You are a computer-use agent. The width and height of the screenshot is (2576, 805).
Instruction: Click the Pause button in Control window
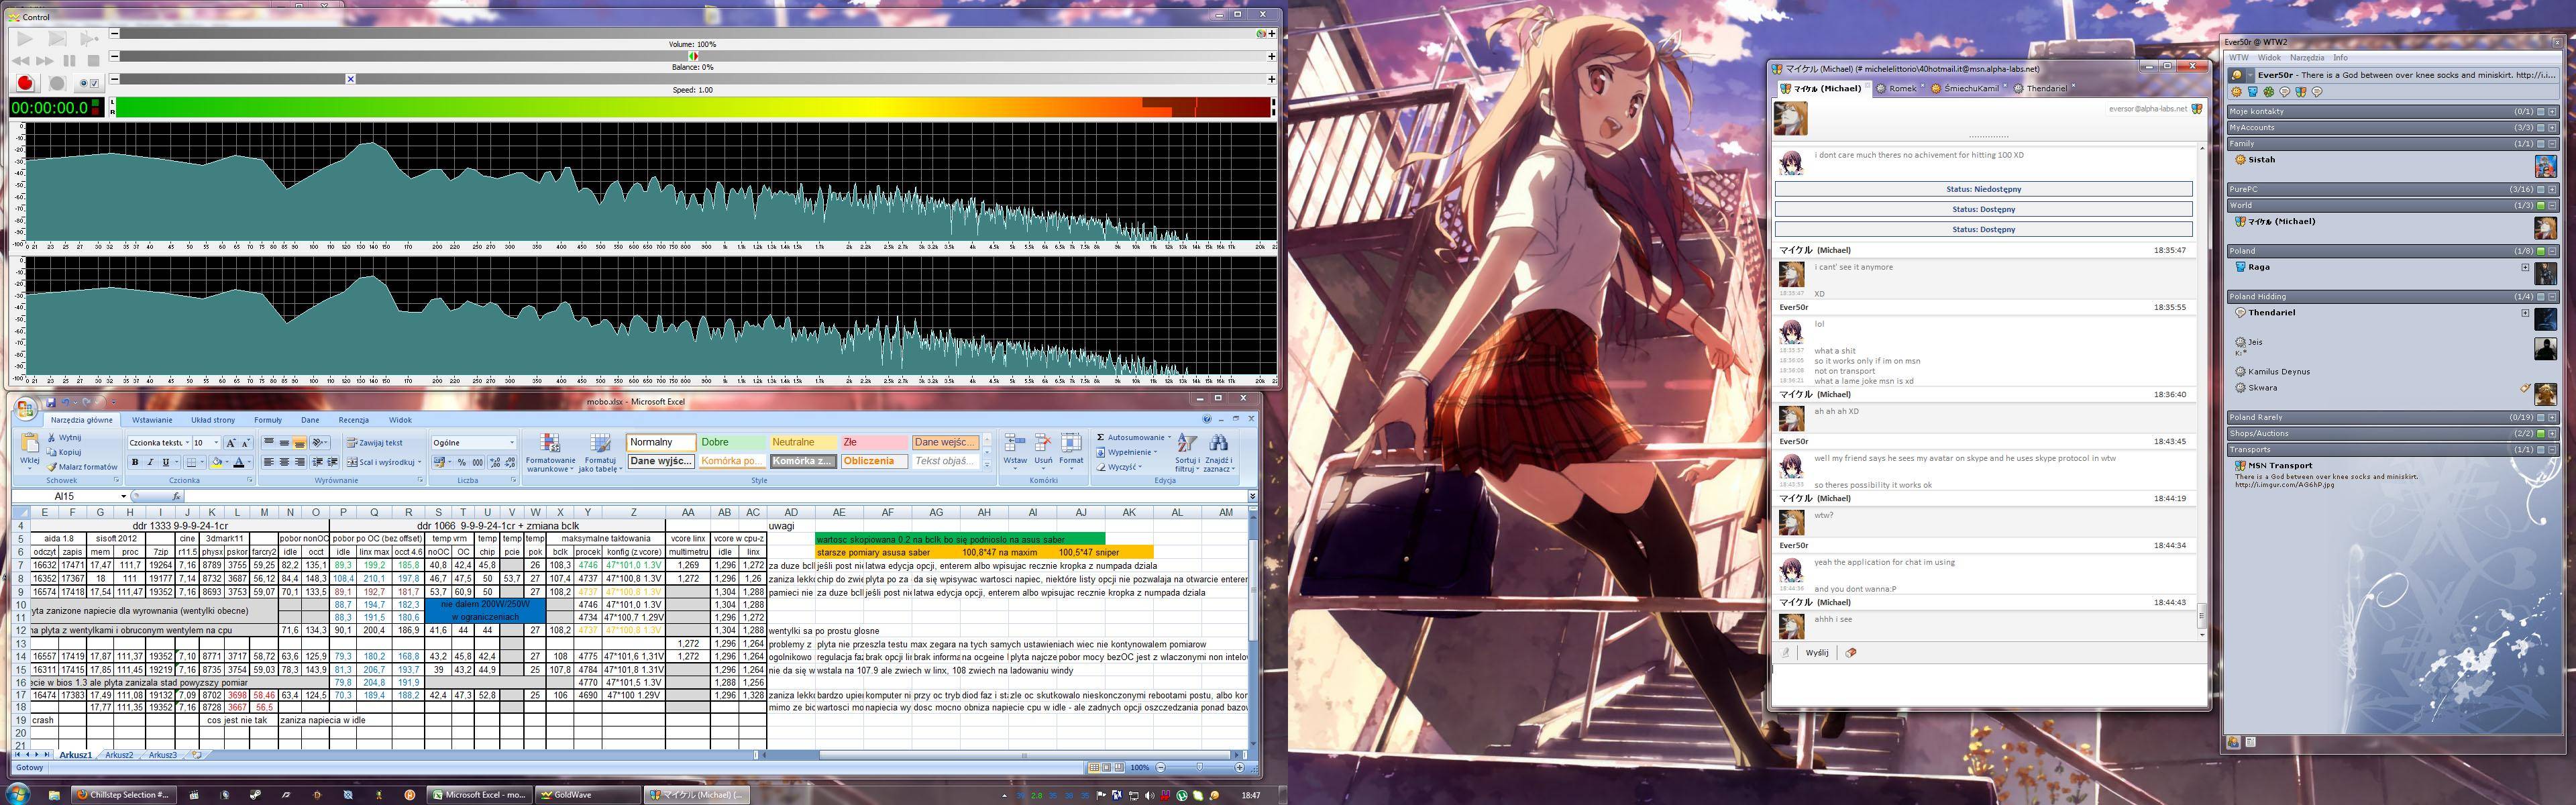(69, 61)
